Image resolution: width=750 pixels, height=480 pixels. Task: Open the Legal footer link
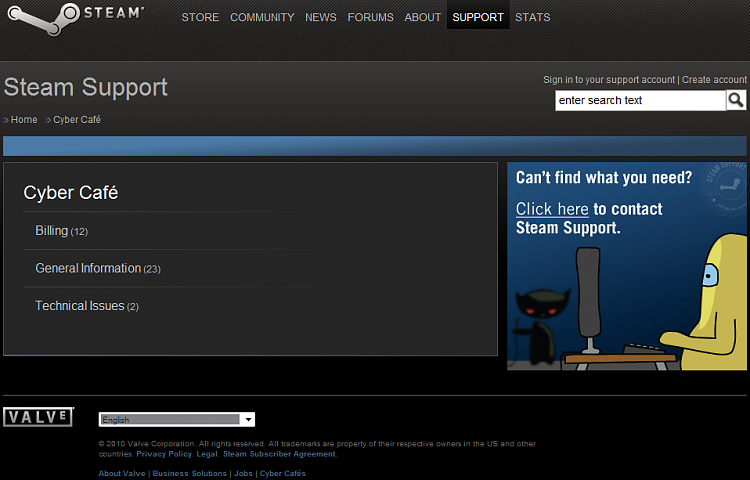click(207, 454)
